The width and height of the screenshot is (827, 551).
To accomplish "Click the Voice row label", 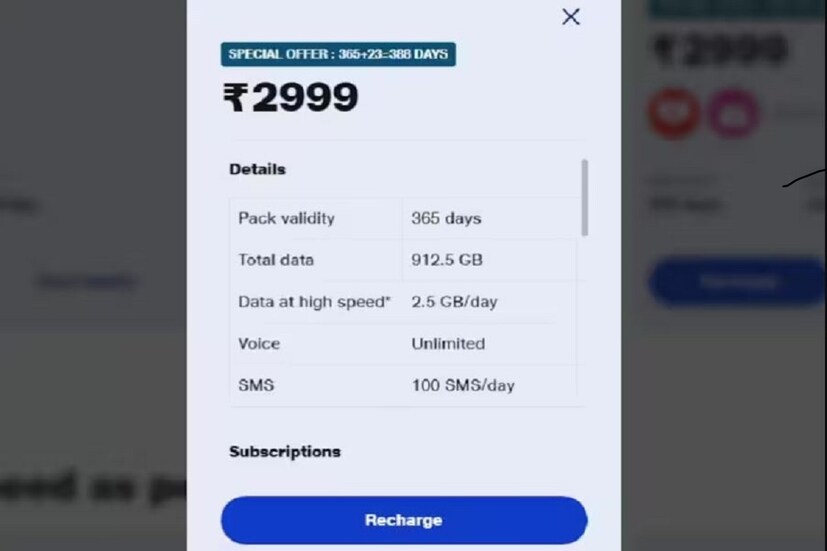I will tap(259, 344).
